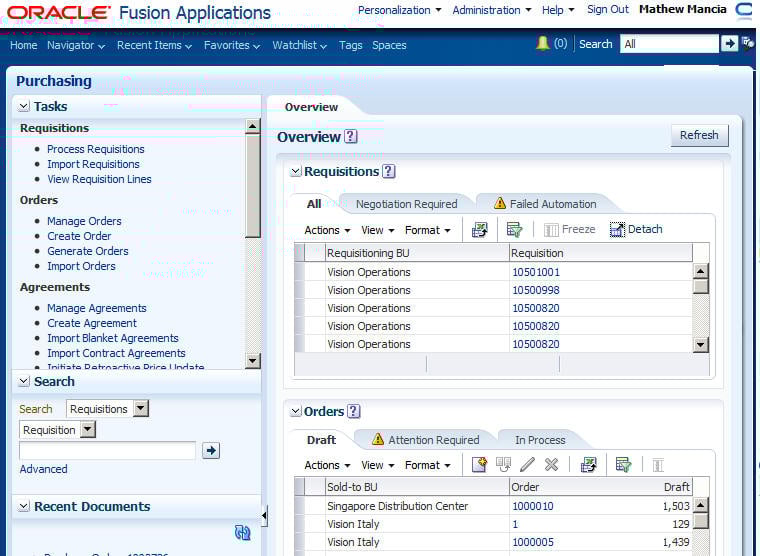Open Process Requisitions task

pyautogui.click(x=95, y=149)
